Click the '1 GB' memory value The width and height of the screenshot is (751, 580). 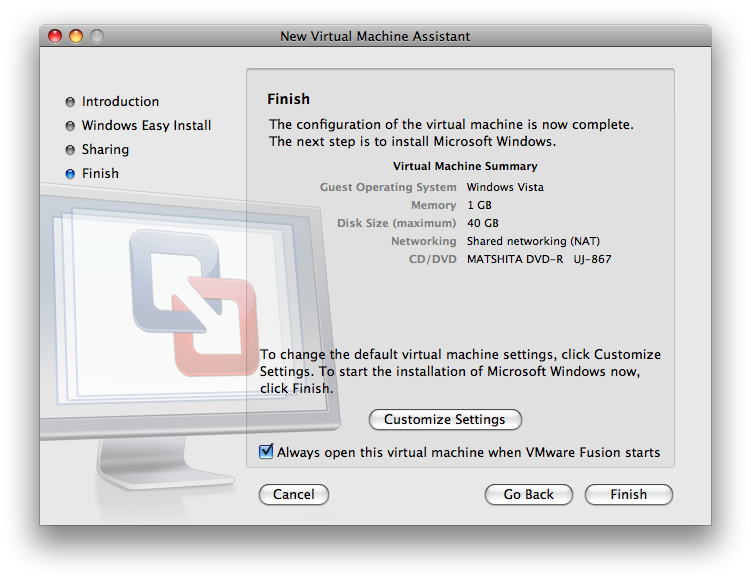[479, 205]
